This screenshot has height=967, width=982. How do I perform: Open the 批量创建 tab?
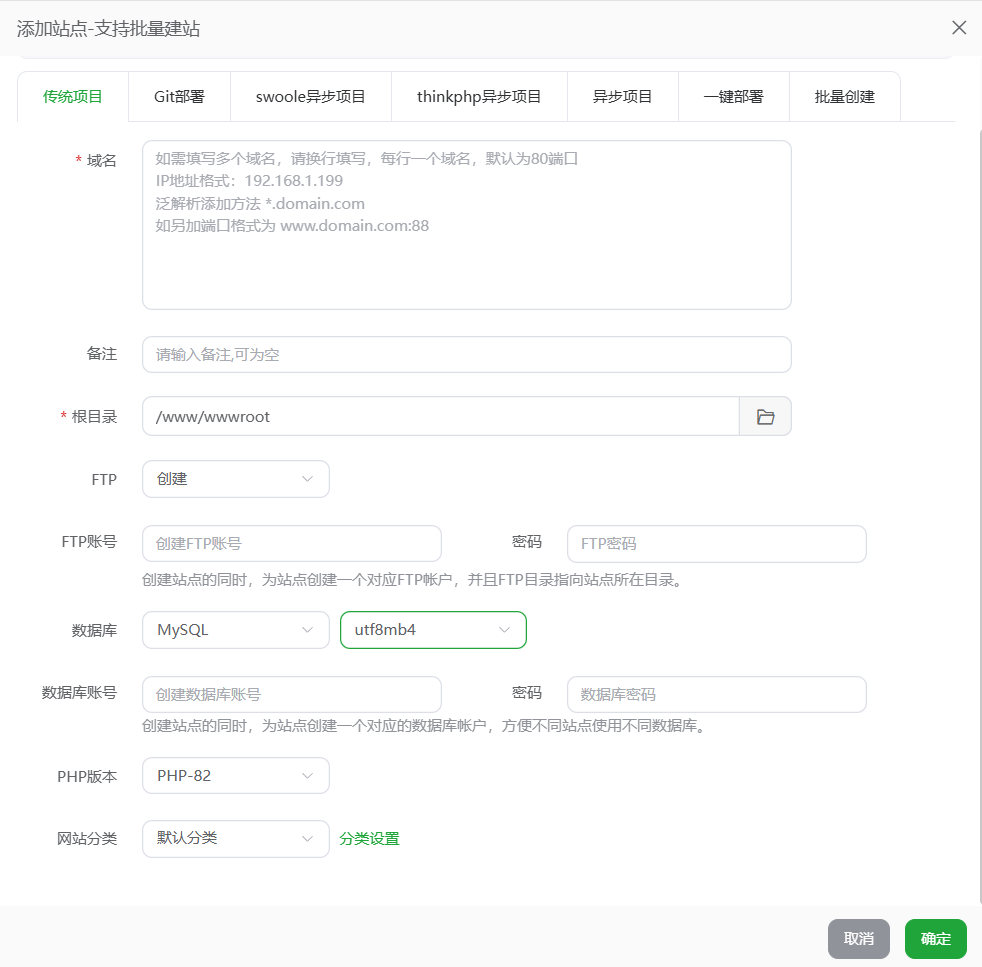[844, 97]
